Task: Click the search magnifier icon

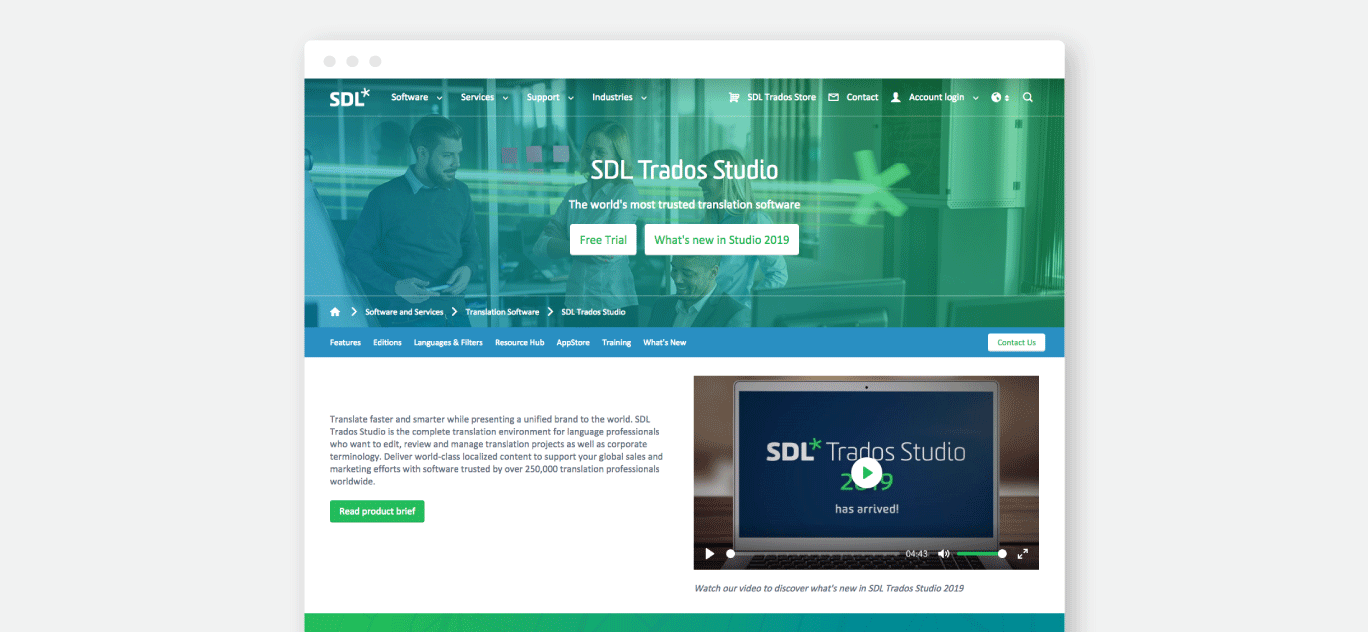Action: (1027, 96)
